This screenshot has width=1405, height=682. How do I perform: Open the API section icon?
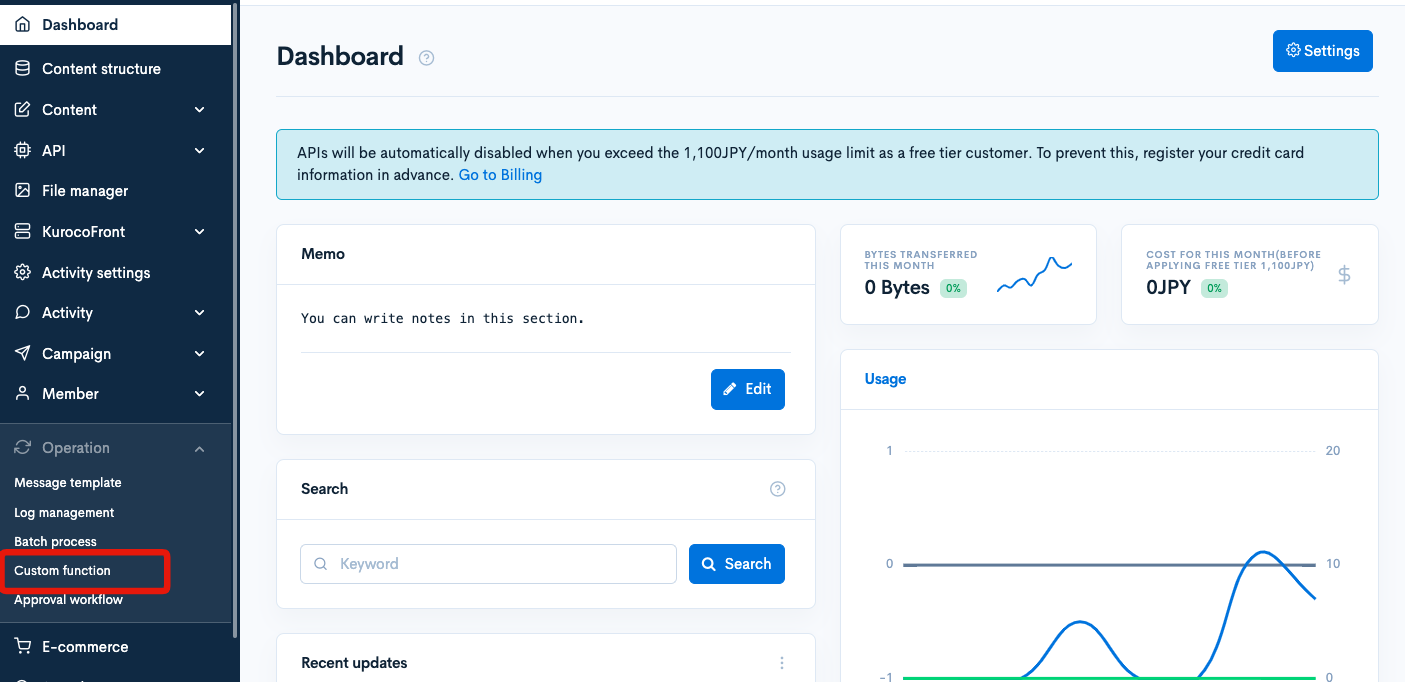(x=22, y=150)
